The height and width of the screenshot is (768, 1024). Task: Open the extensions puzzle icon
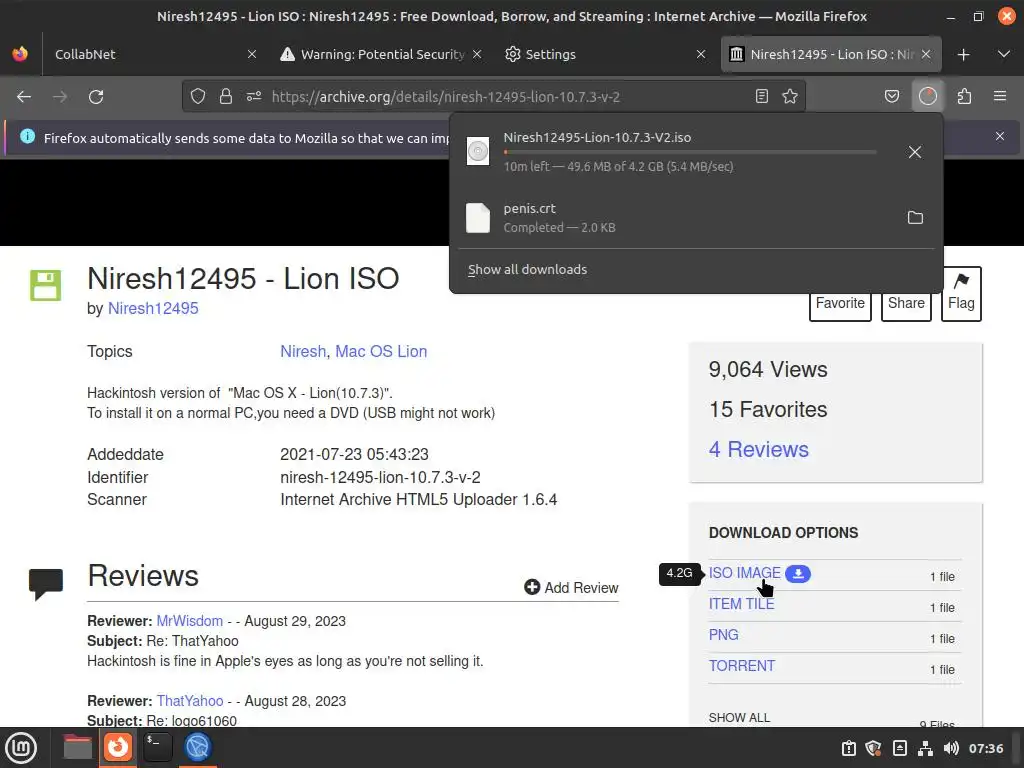click(x=964, y=97)
